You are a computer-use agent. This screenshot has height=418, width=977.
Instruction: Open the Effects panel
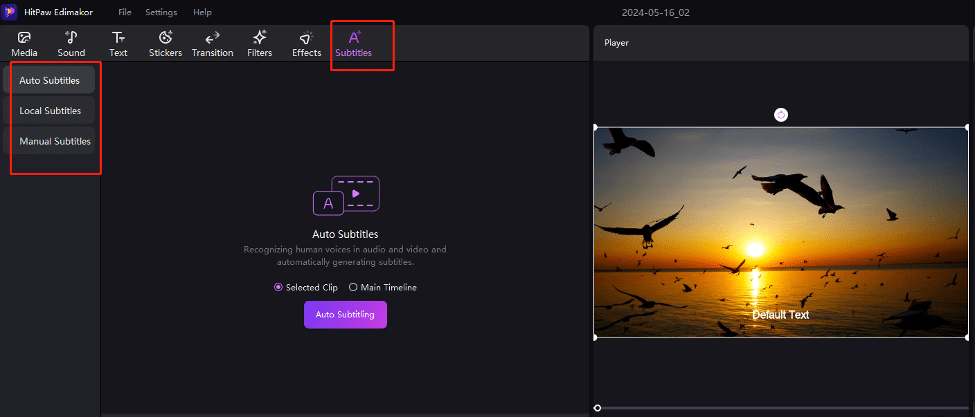[306, 44]
